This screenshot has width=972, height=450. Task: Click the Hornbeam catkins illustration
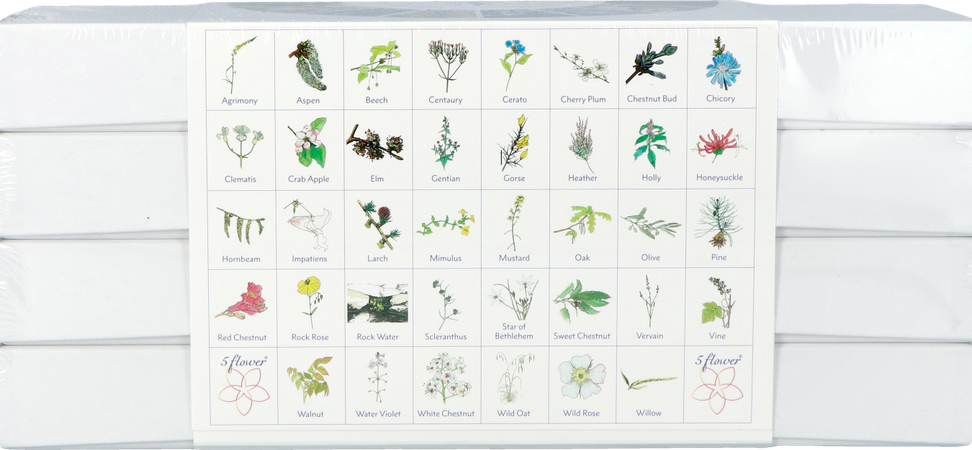pyautogui.click(x=241, y=224)
